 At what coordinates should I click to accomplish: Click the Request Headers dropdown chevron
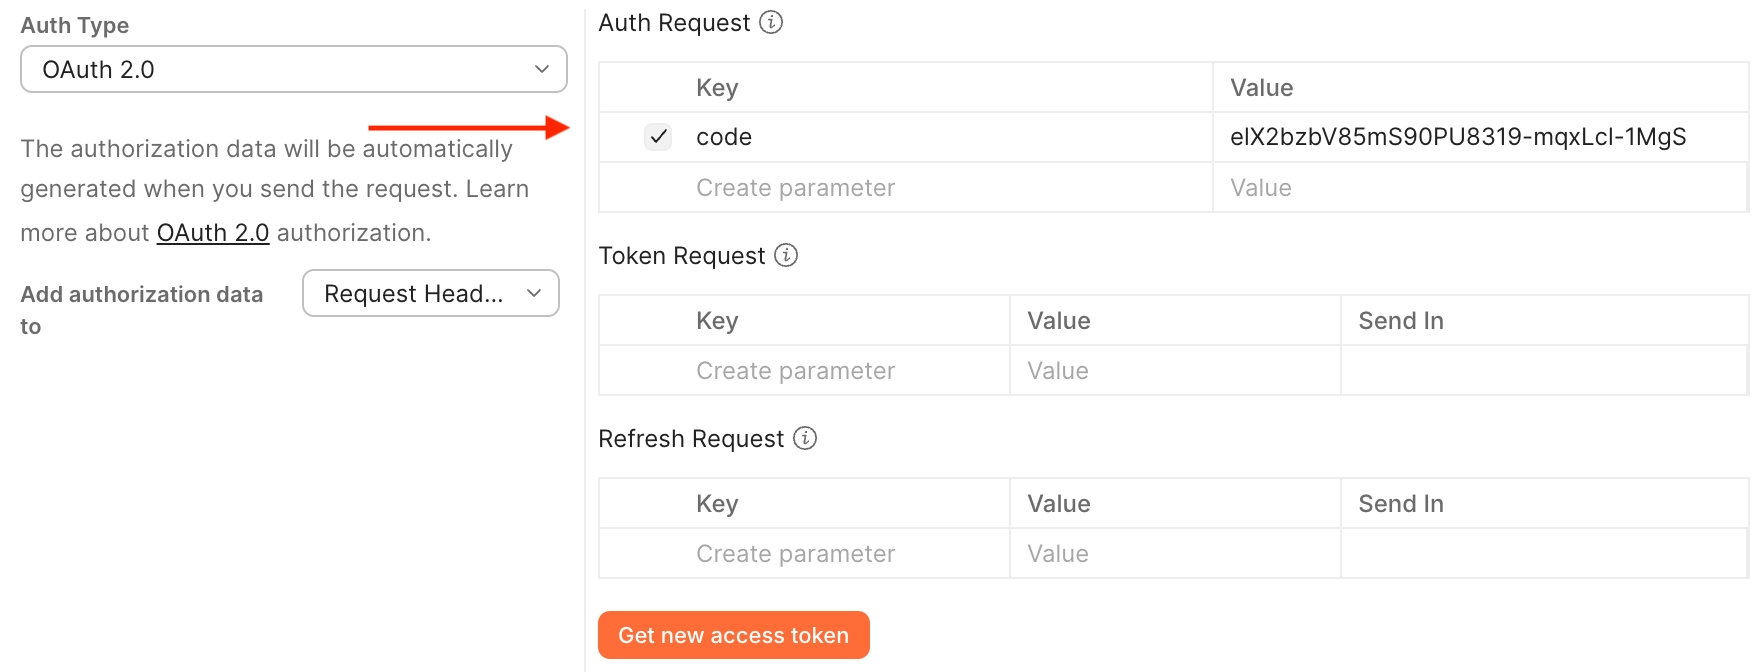pyautogui.click(x=534, y=293)
